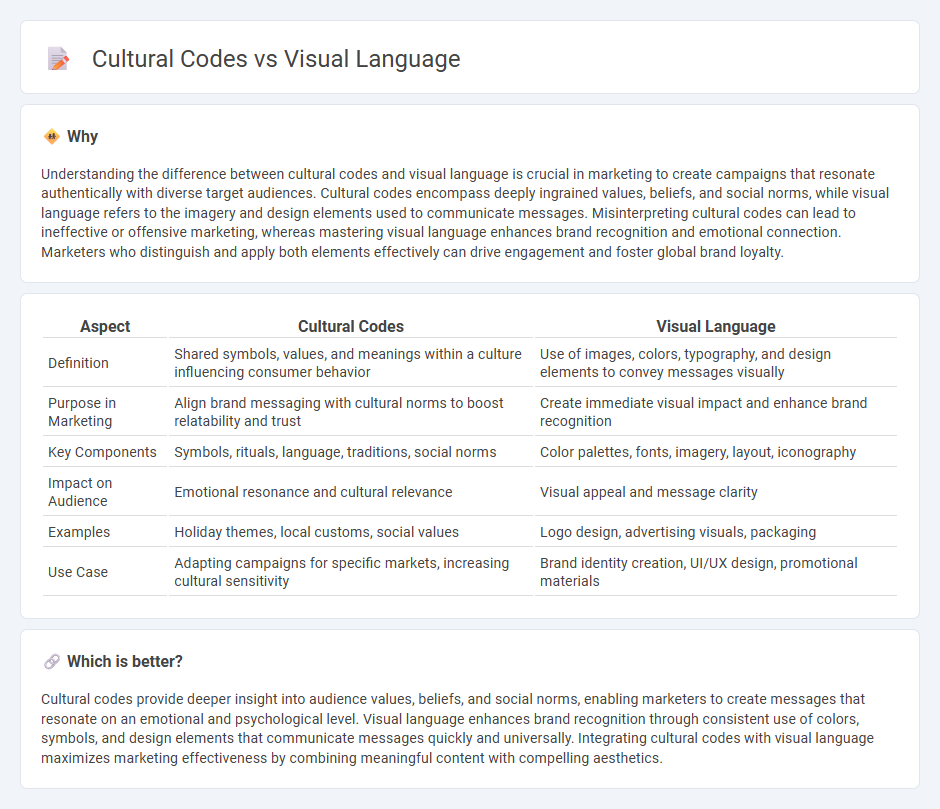Select the Use Case row label

[78, 572]
